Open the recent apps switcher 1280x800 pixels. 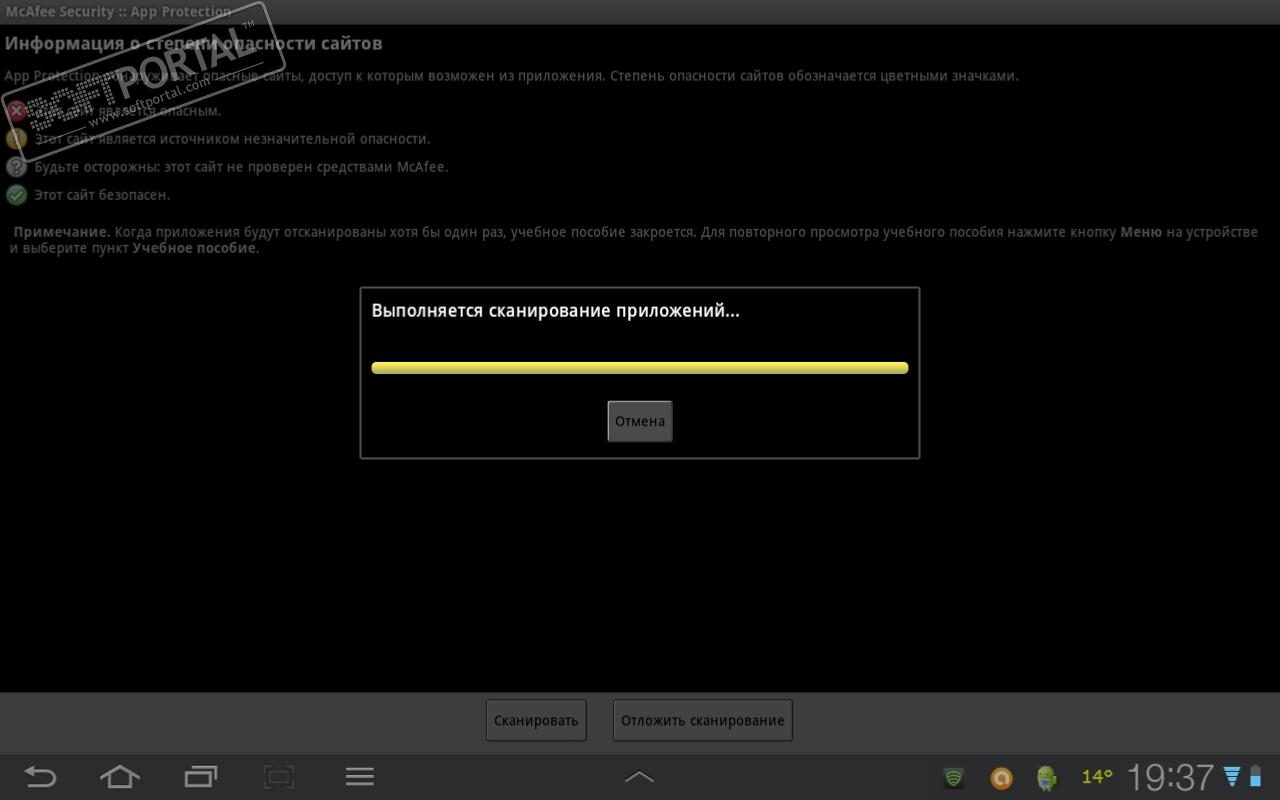pos(201,777)
